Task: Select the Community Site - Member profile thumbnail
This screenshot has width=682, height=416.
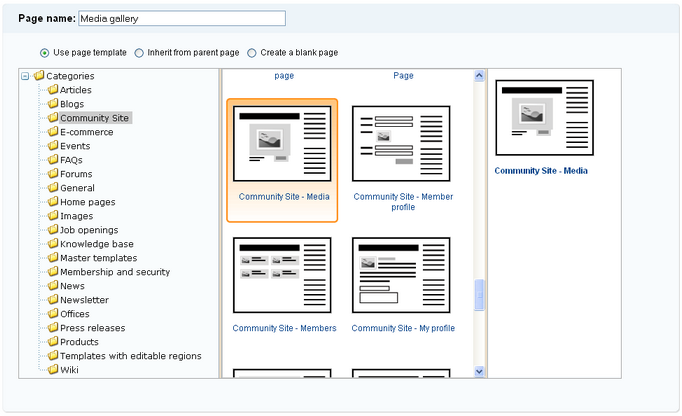Action: (x=401, y=144)
